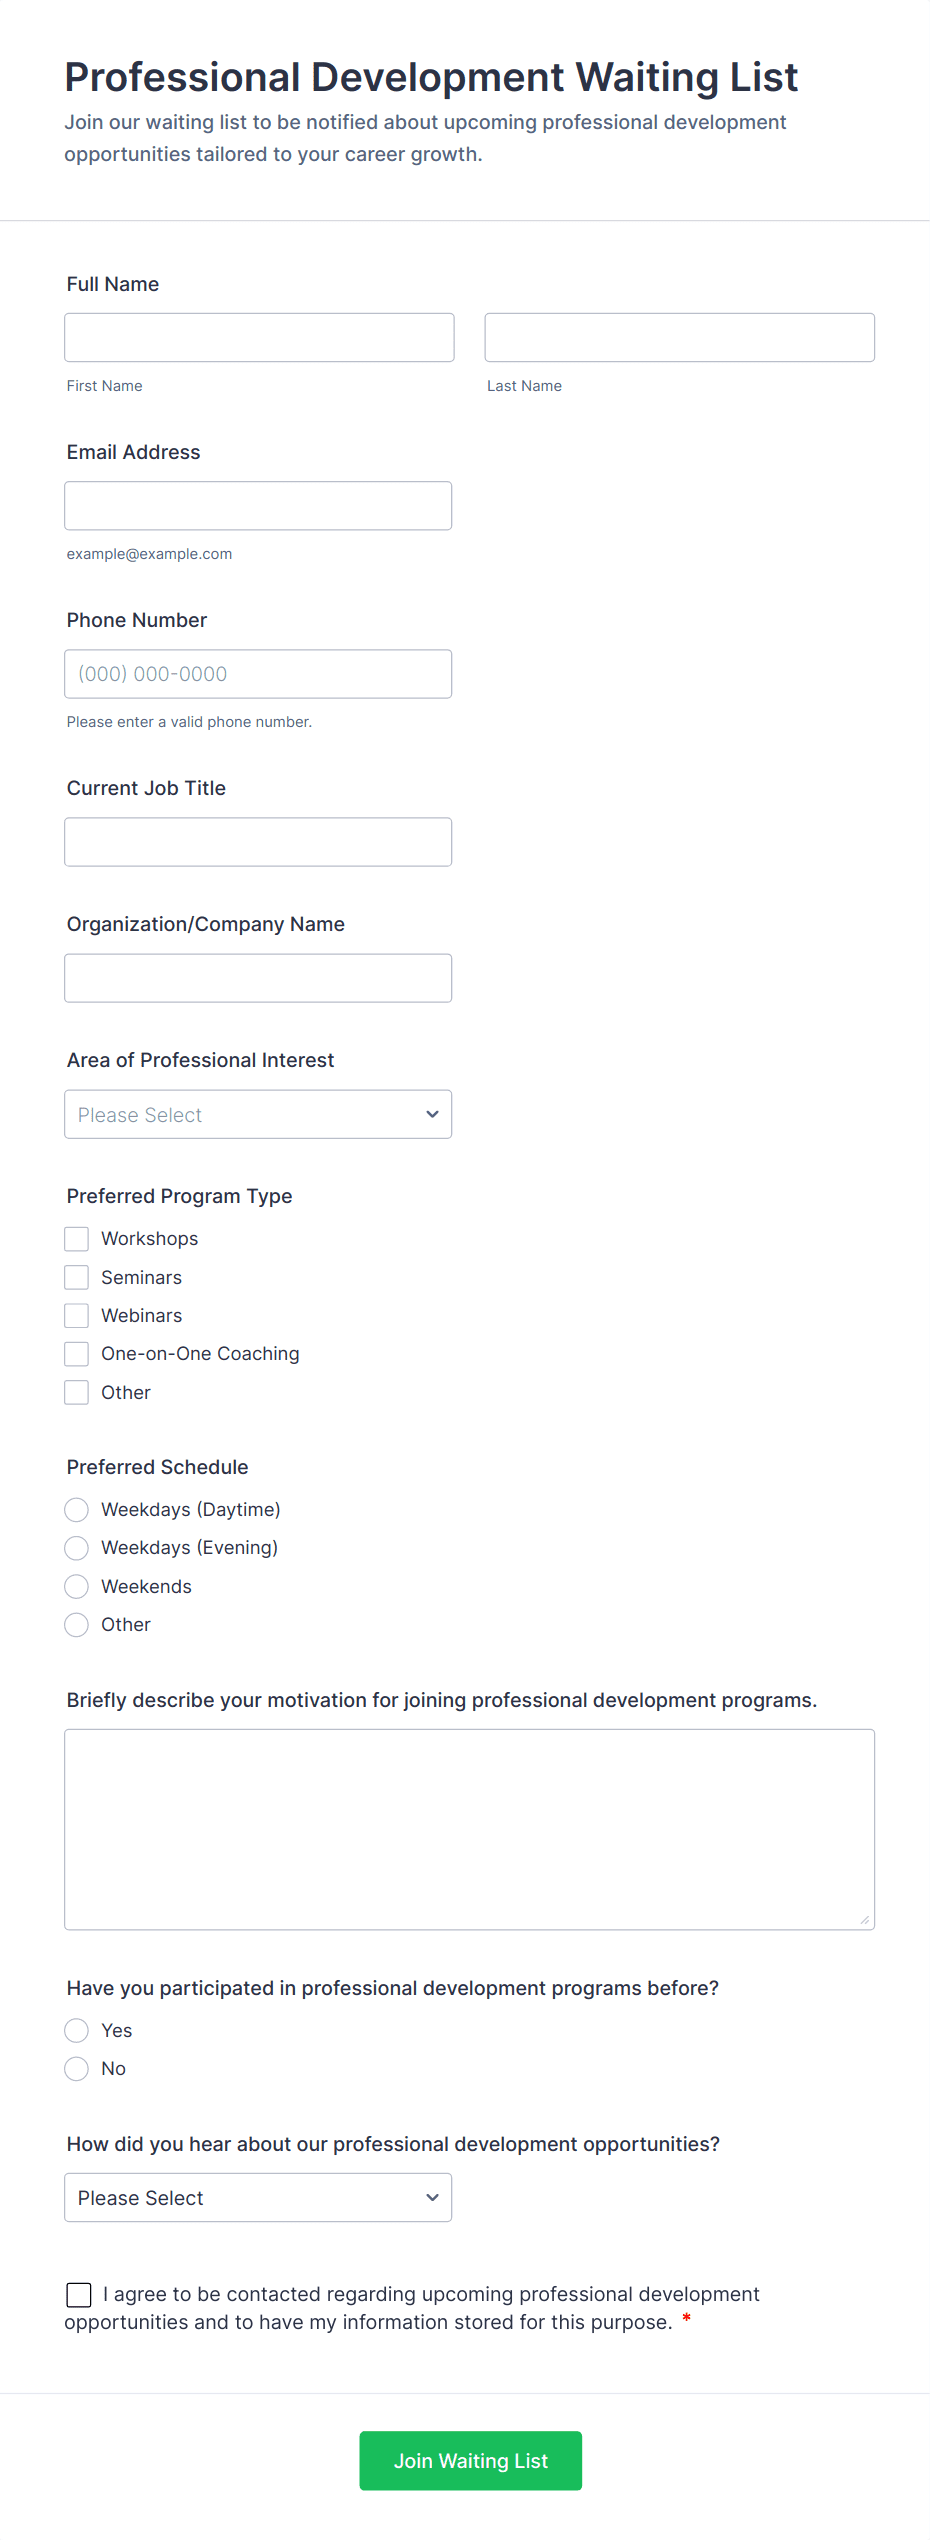Click the Current Job Title field
Screen dimensions: 930x2540
coord(258,841)
